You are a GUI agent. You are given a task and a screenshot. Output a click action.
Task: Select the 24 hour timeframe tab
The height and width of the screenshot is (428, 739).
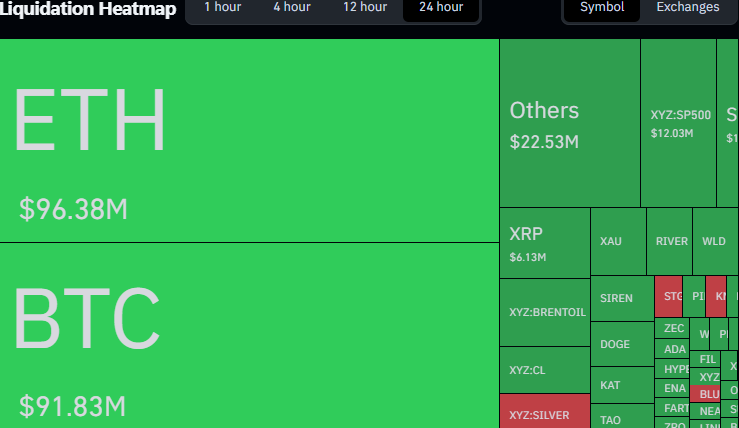coord(441,8)
